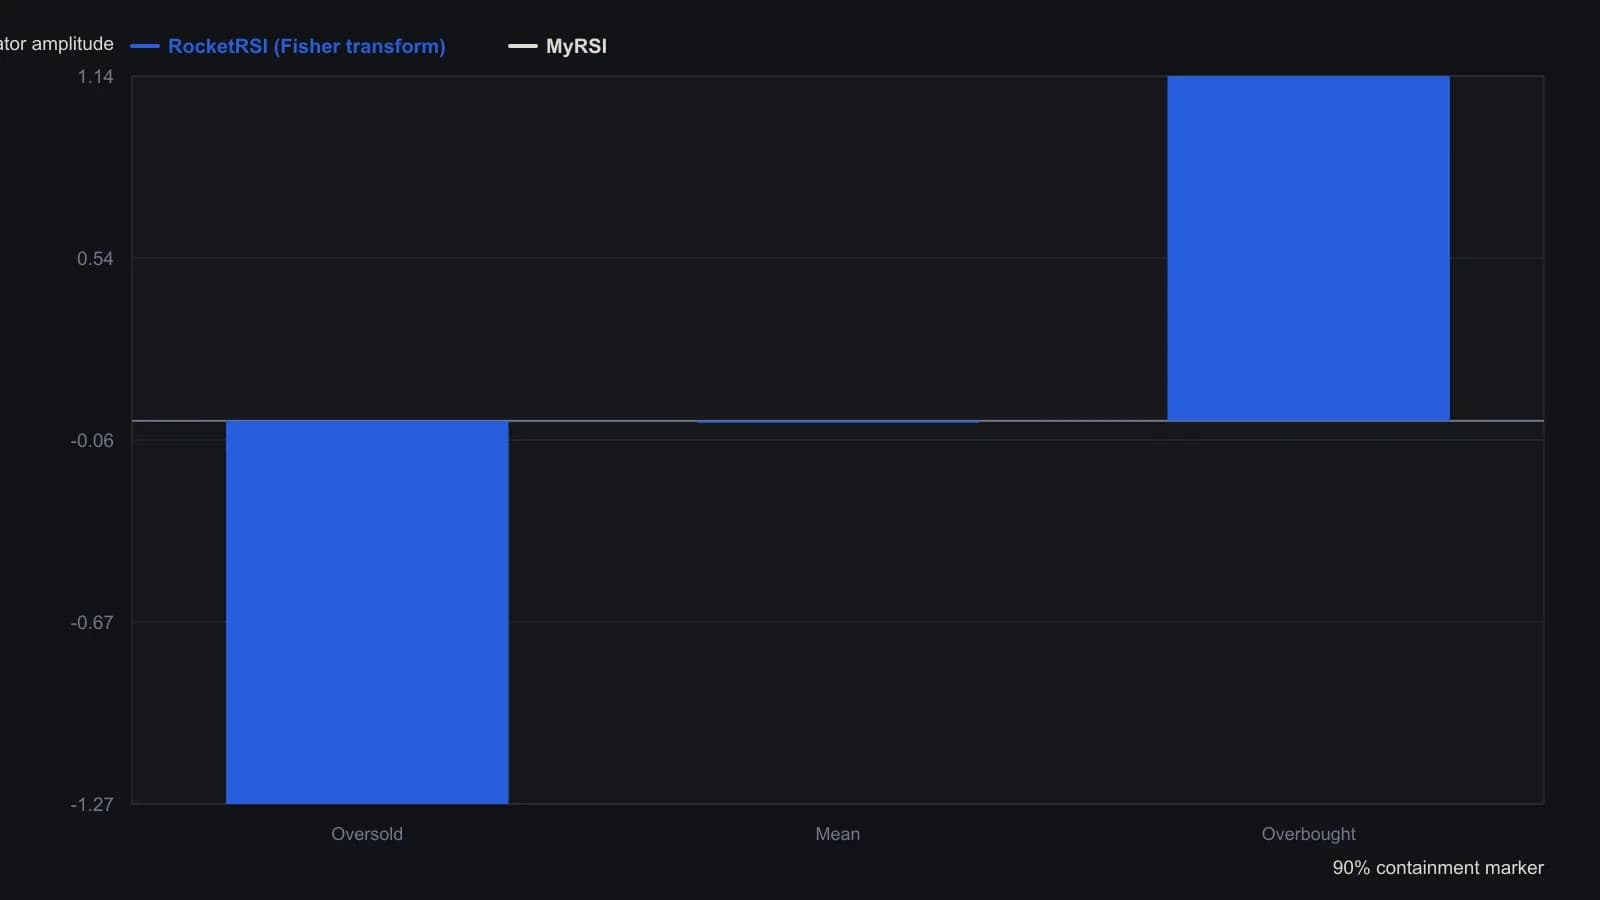Toggle the MyRSI legend entry
This screenshot has height=900, width=1600.
click(557, 46)
